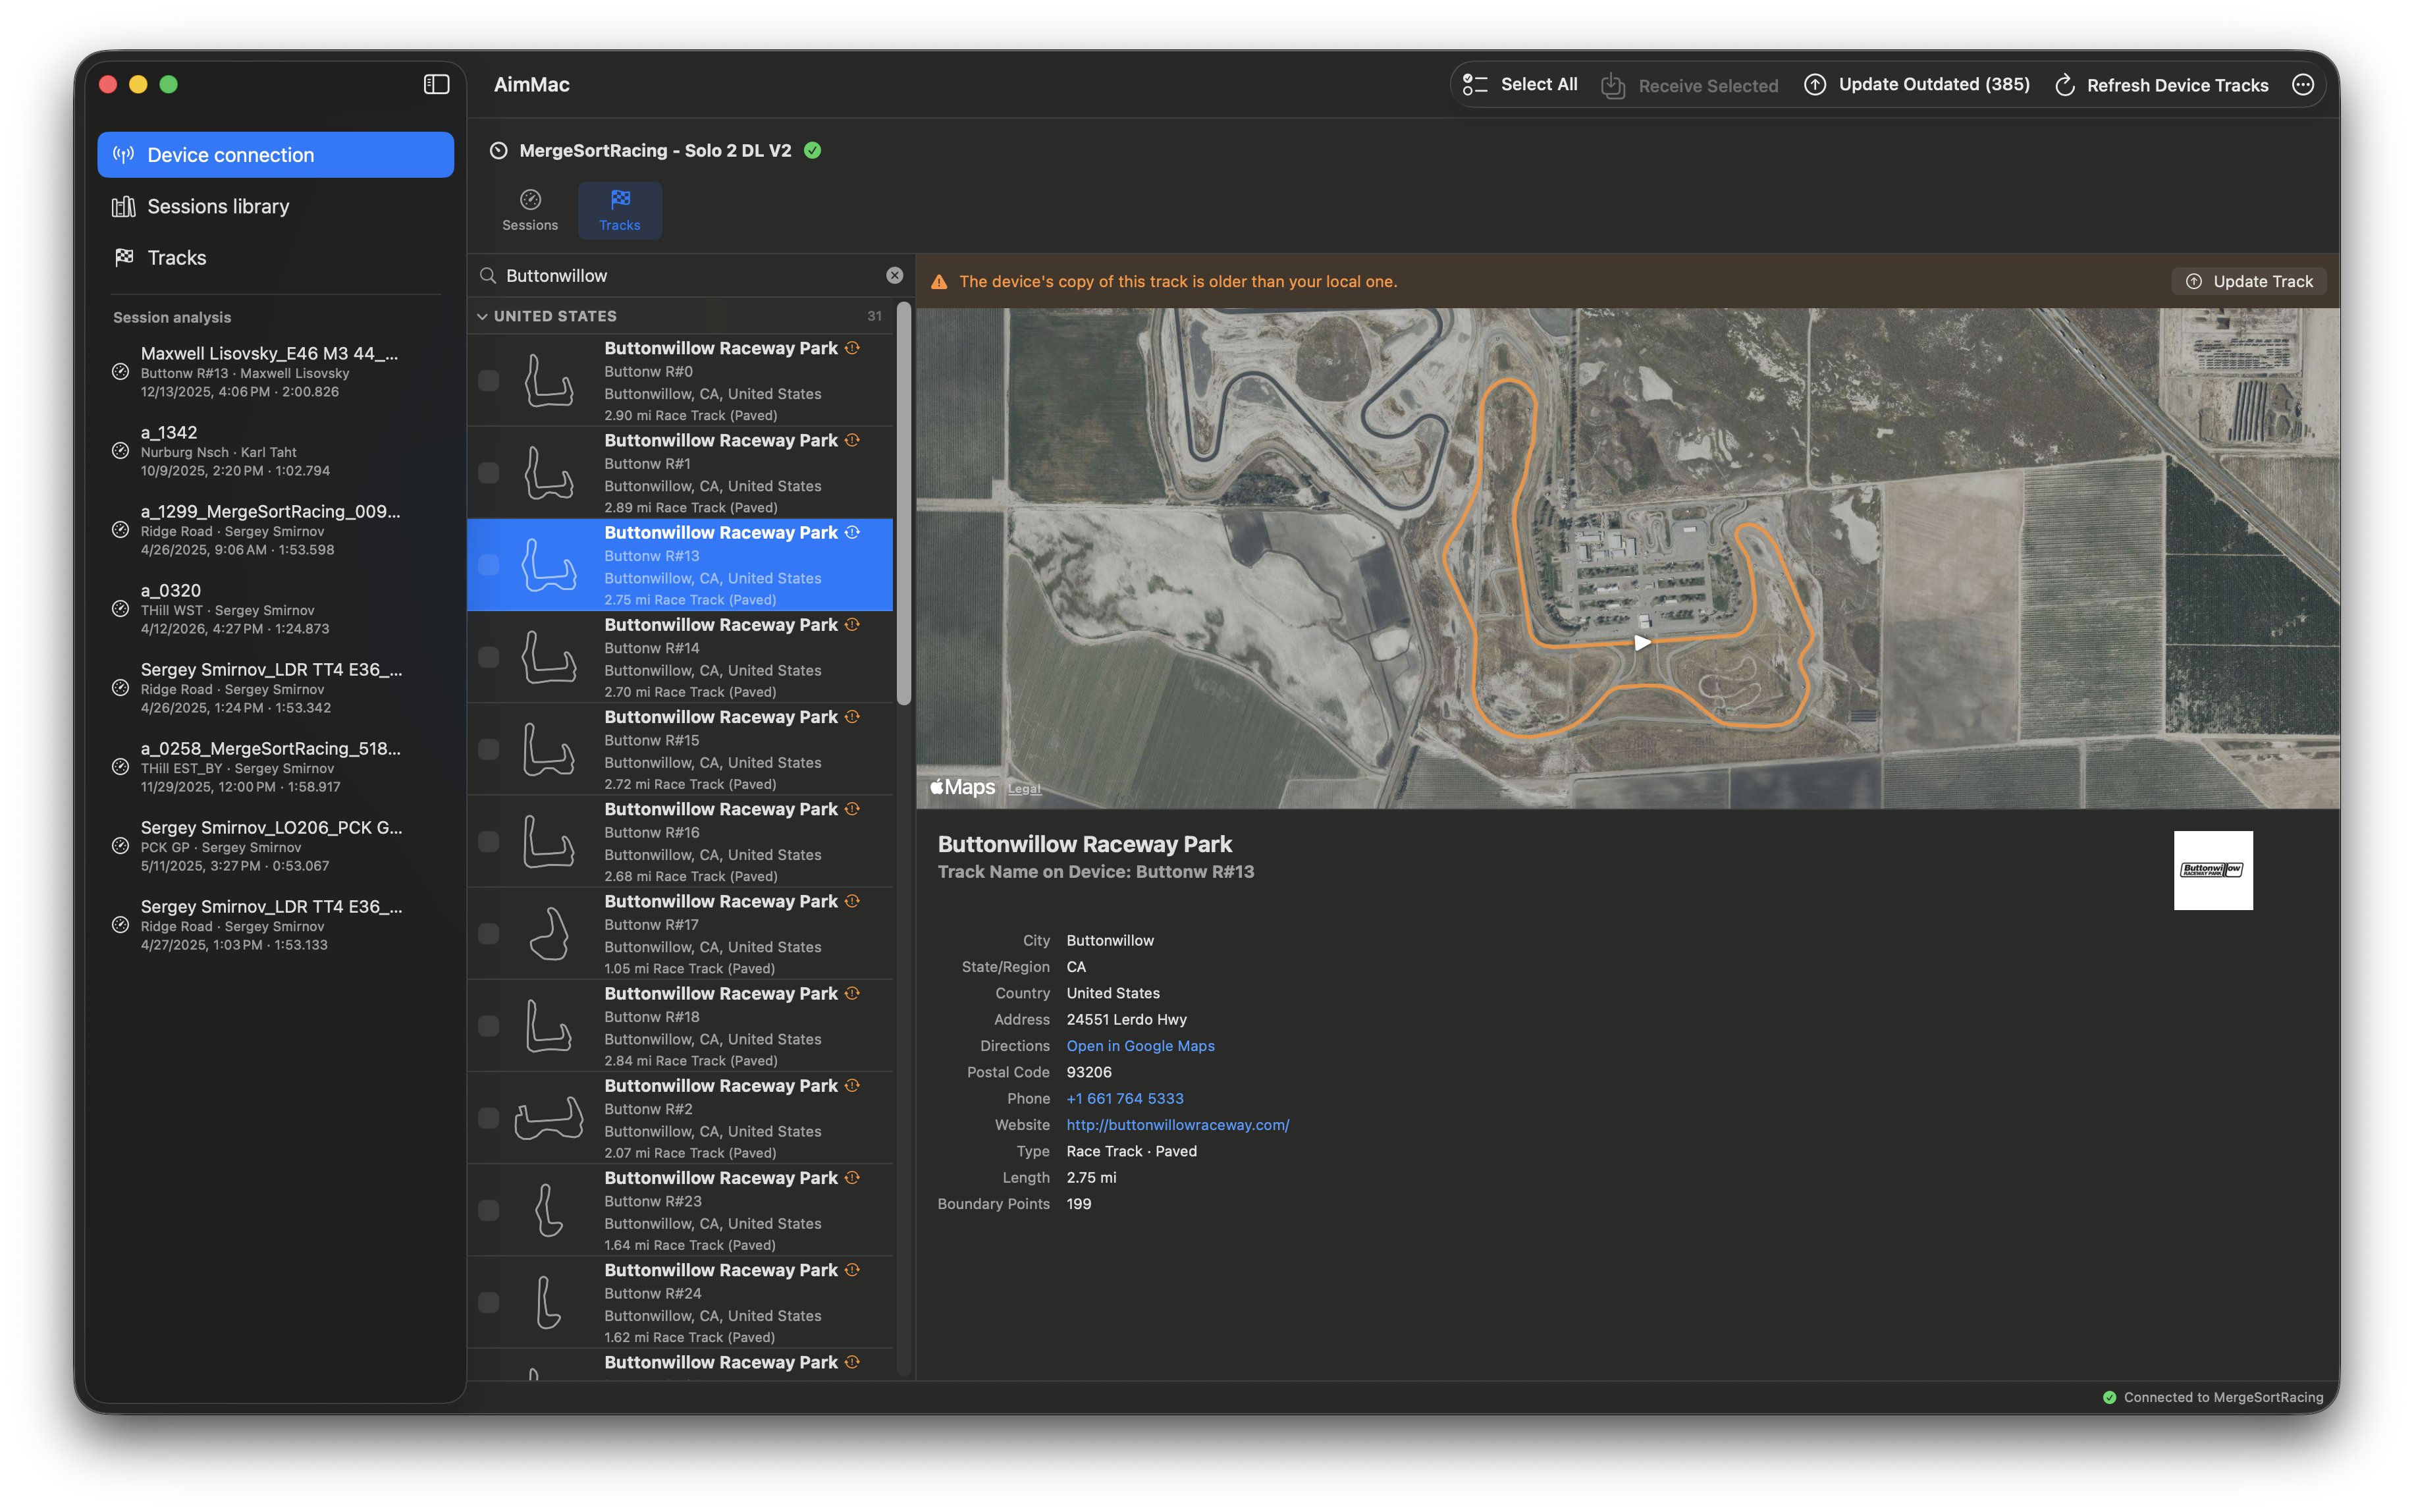Click the Buttonw R#23 track outline thumbnail
Screen dimensions: 2414x1512
pos(548,1210)
